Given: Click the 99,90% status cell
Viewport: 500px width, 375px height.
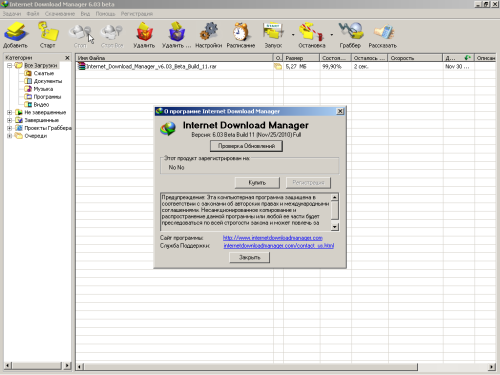Looking at the screenshot, I should pyautogui.click(x=336, y=66).
